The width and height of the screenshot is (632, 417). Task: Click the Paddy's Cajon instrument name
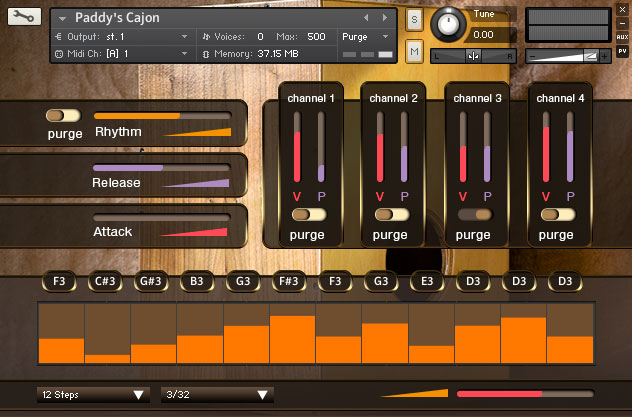[117, 18]
